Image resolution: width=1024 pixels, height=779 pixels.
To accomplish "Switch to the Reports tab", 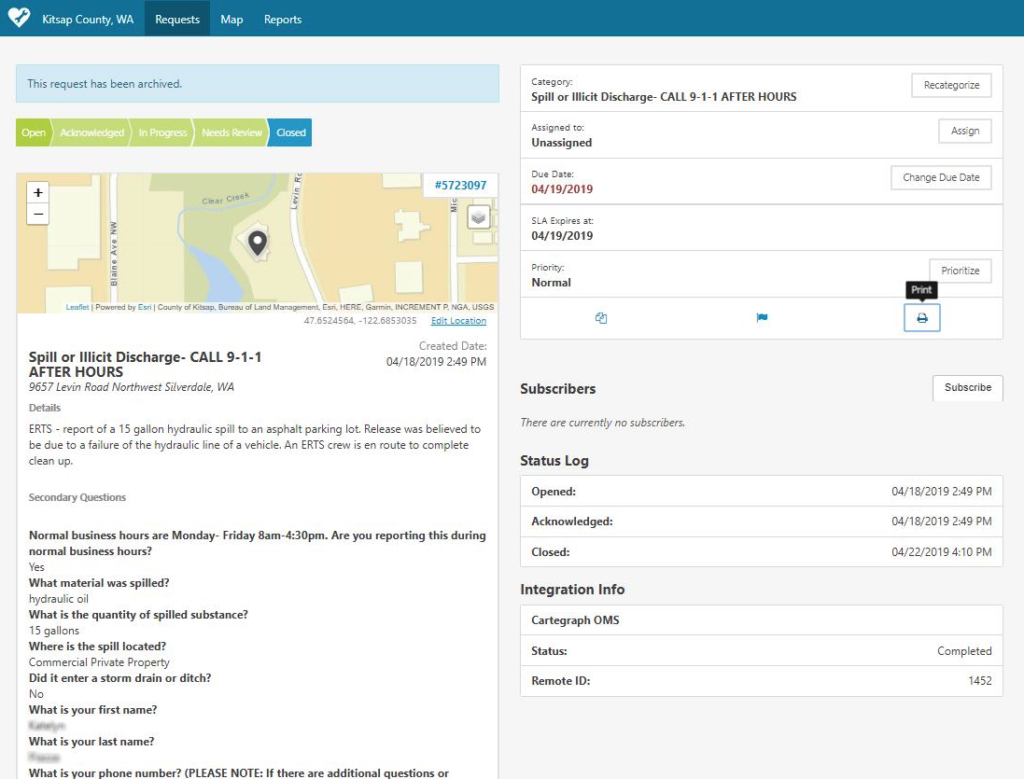I will point(282,18).
